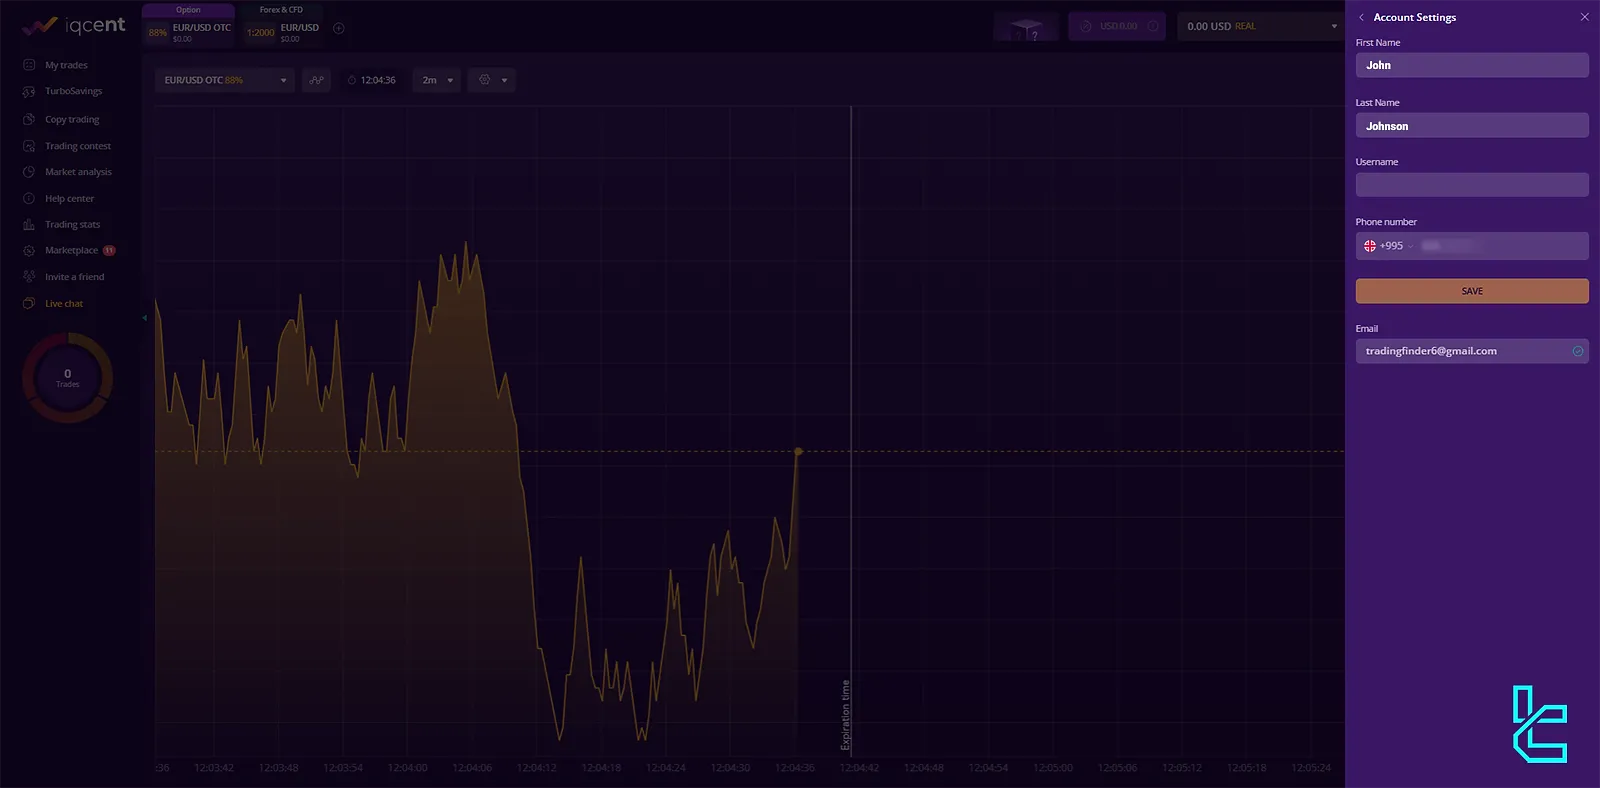Add a new asset tab with plus icon
This screenshot has height=788, width=1600.
(x=338, y=28)
